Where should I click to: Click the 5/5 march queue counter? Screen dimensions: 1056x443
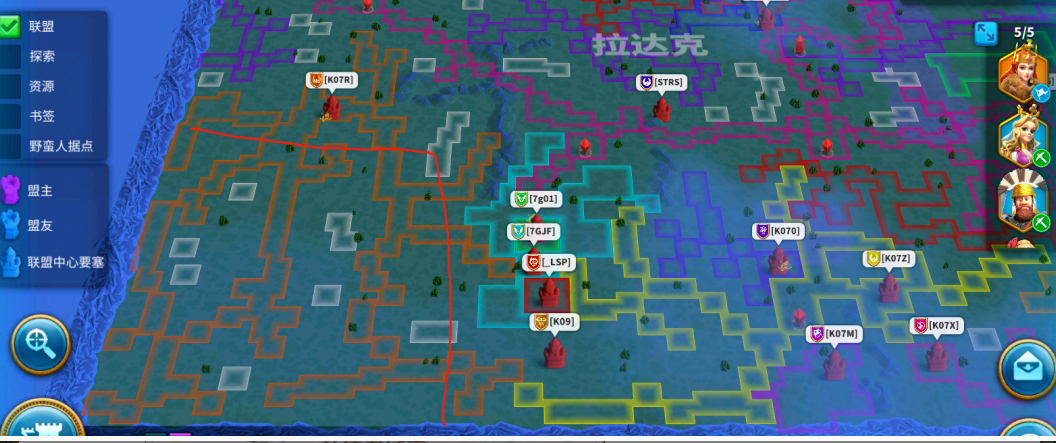tap(1024, 32)
